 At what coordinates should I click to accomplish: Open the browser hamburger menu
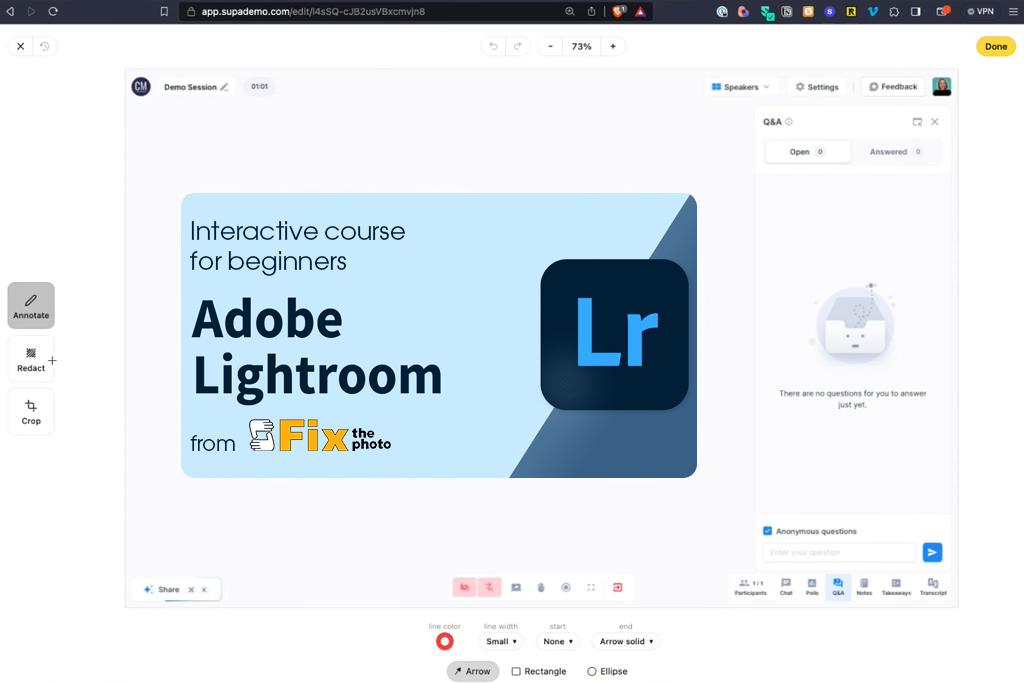pyautogui.click(x=1013, y=11)
